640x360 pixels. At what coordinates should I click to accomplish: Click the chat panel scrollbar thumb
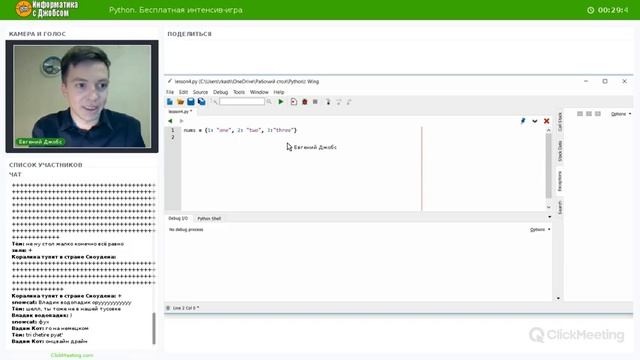pos(154,329)
